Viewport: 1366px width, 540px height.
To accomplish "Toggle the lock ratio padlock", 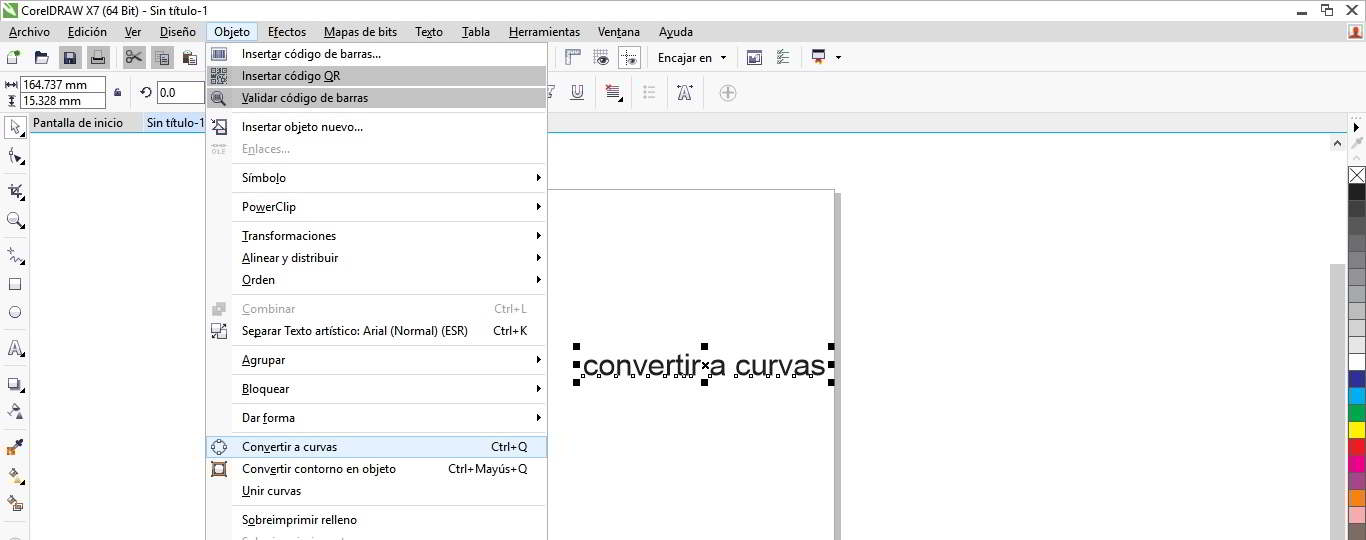I will (118, 93).
